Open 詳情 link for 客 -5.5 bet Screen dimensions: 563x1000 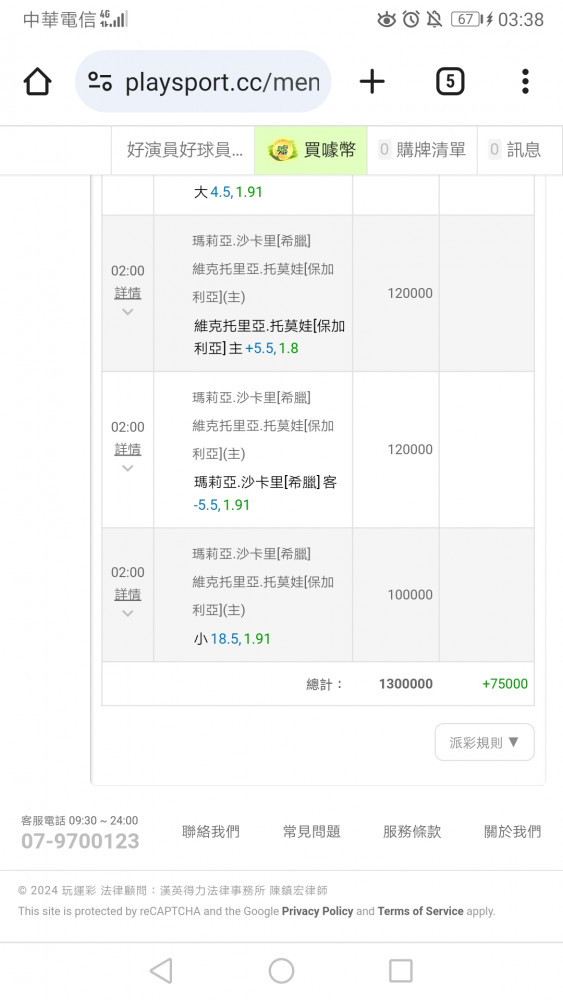click(x=128, y=450)
